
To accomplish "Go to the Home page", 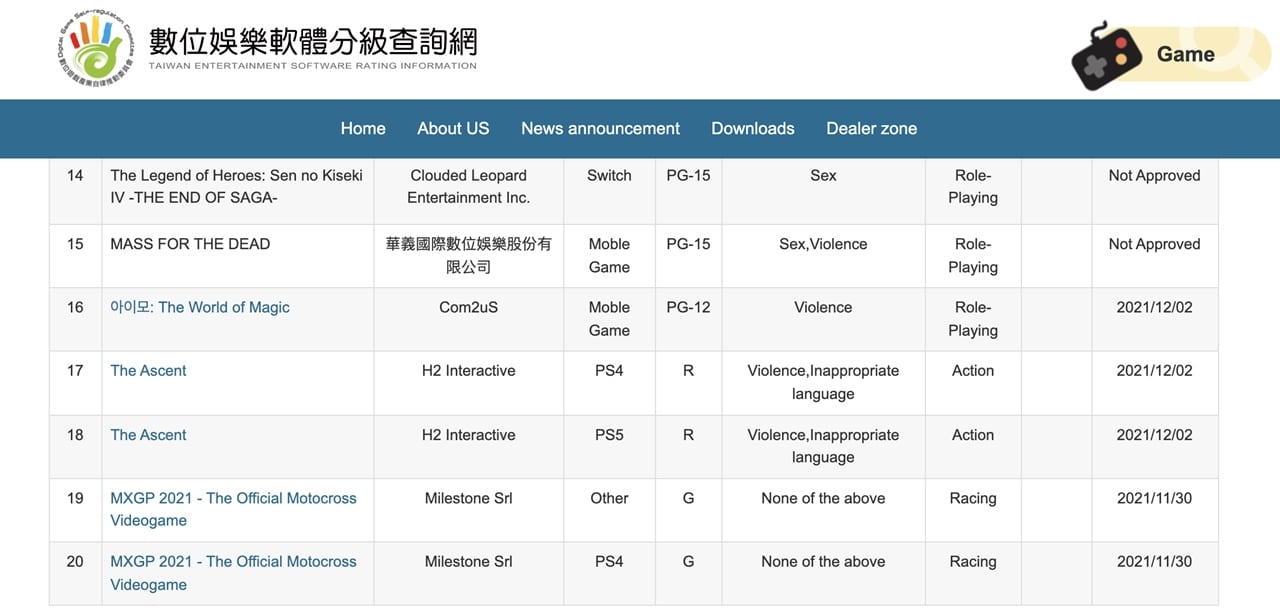I will [x=363, y=128].
